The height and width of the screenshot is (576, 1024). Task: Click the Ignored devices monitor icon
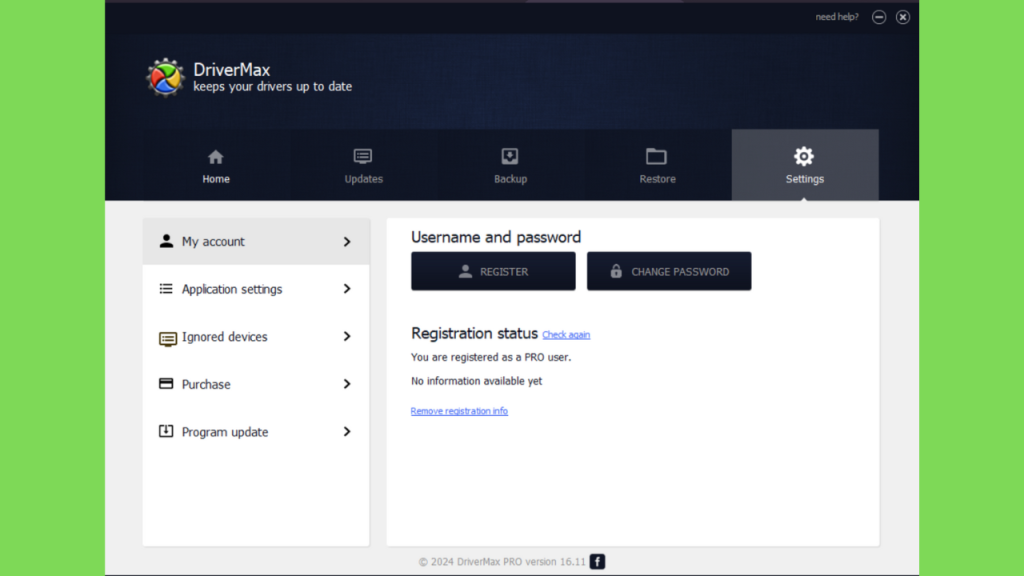pos(167,338)
